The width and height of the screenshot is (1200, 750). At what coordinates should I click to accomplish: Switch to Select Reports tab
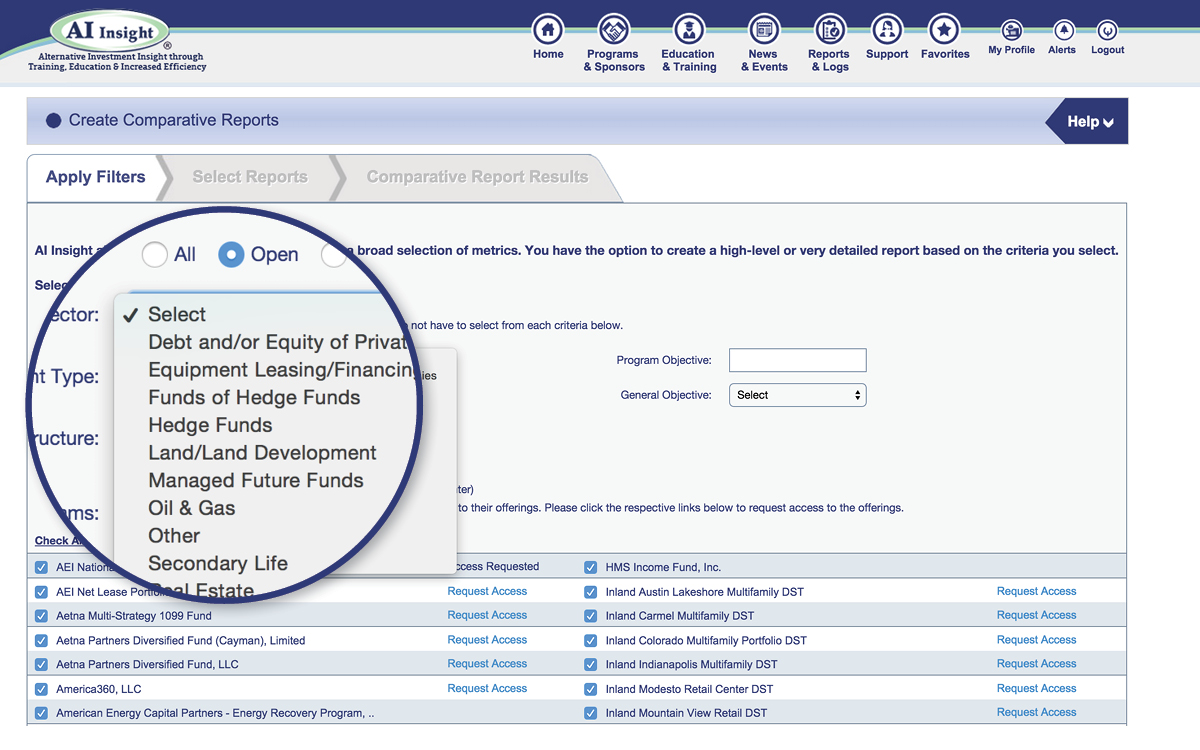point(249,178)
